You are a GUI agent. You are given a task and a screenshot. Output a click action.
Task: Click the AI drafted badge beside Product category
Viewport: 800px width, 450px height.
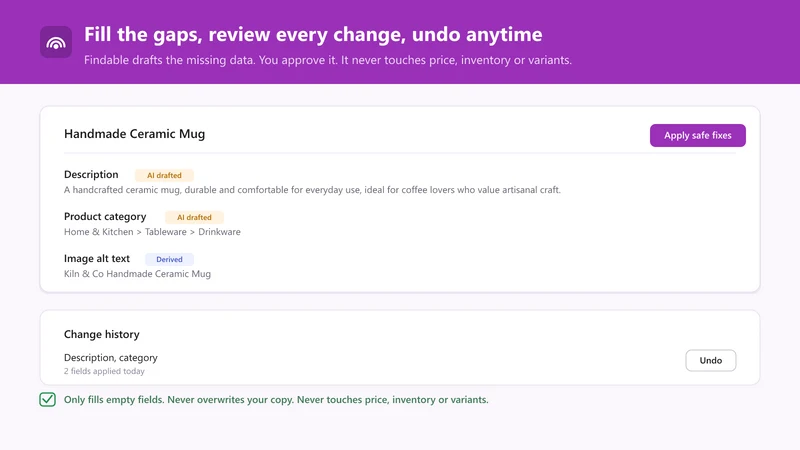pos(194,217)
